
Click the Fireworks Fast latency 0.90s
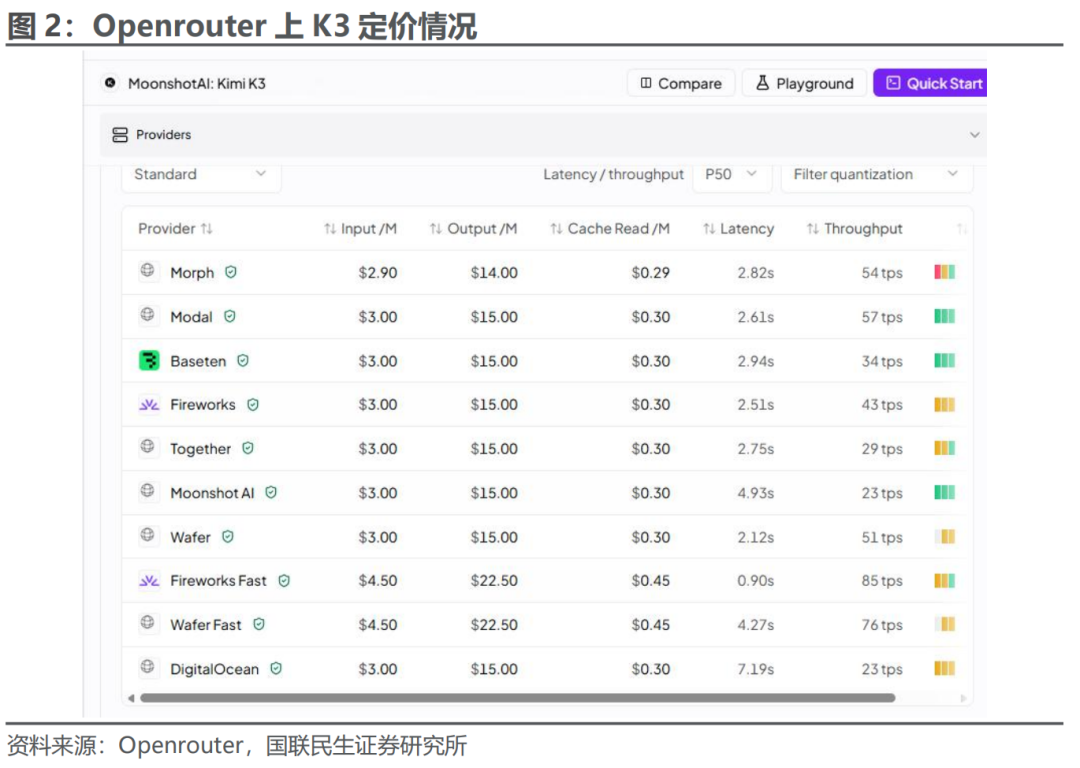click(756, 581)
